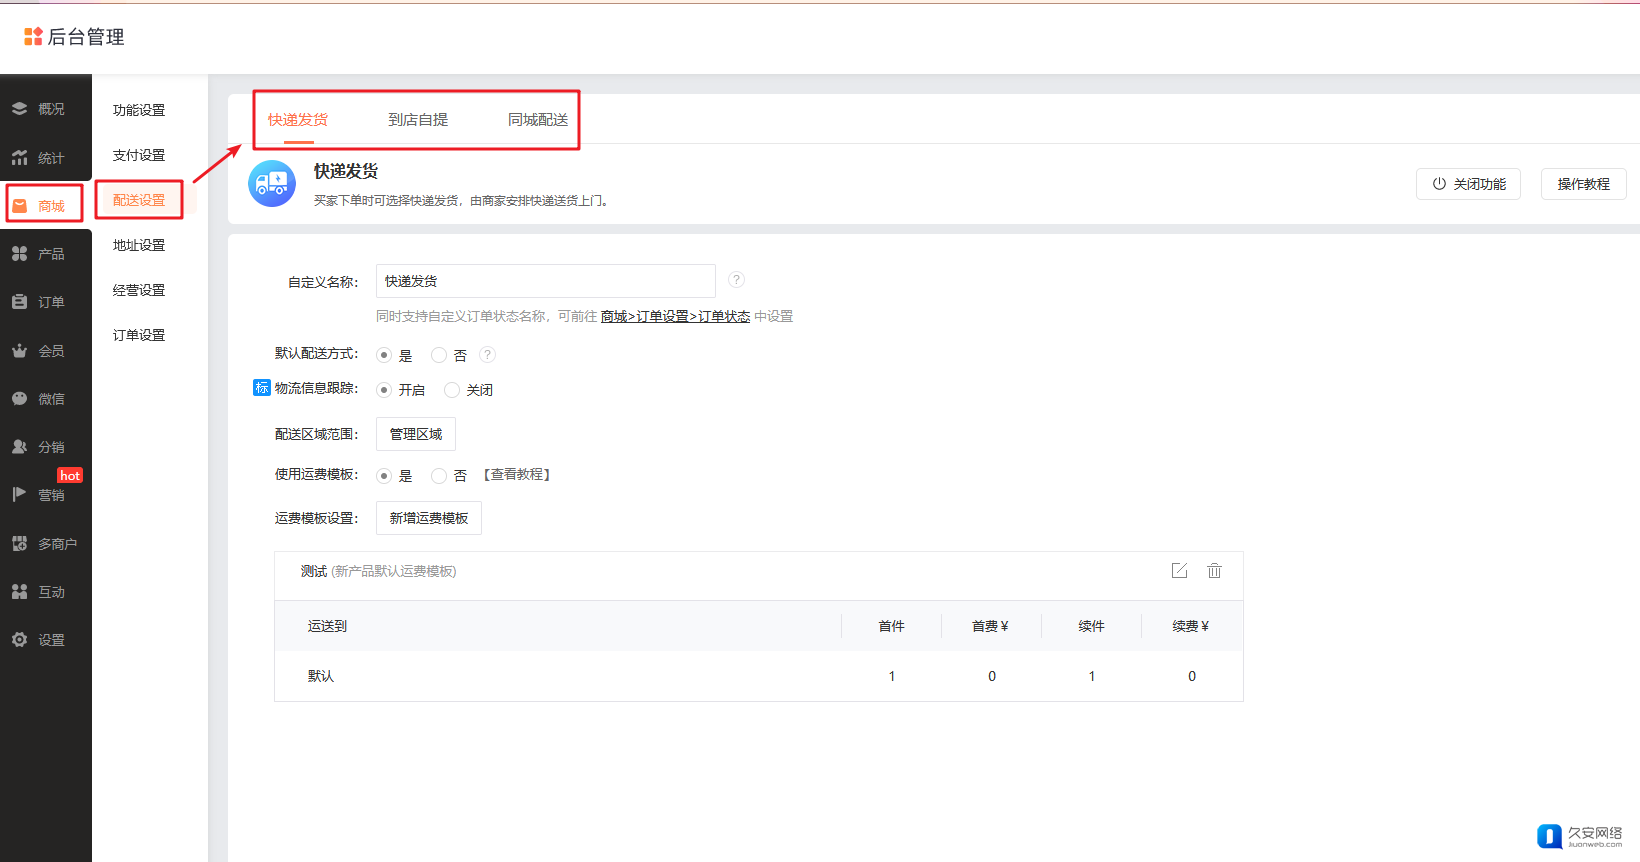Click 新增运费模板 button
The width and height of the screenshot is (1640, 862).
click(x=429, y=518)
